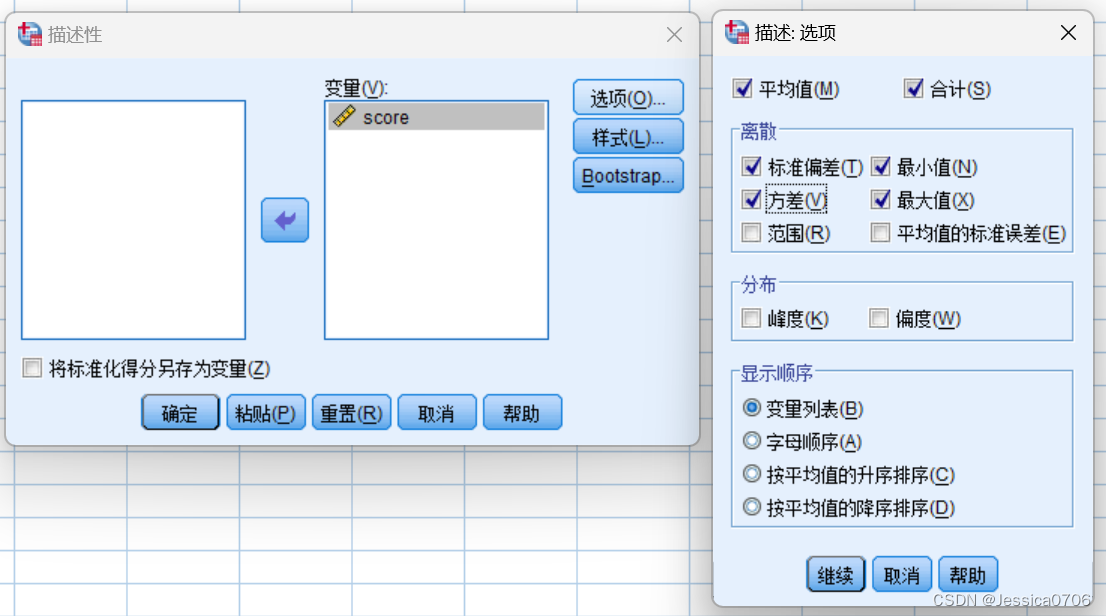Click the blue arrow move-variable button
Screen dimensions: 1106x616
285,220
